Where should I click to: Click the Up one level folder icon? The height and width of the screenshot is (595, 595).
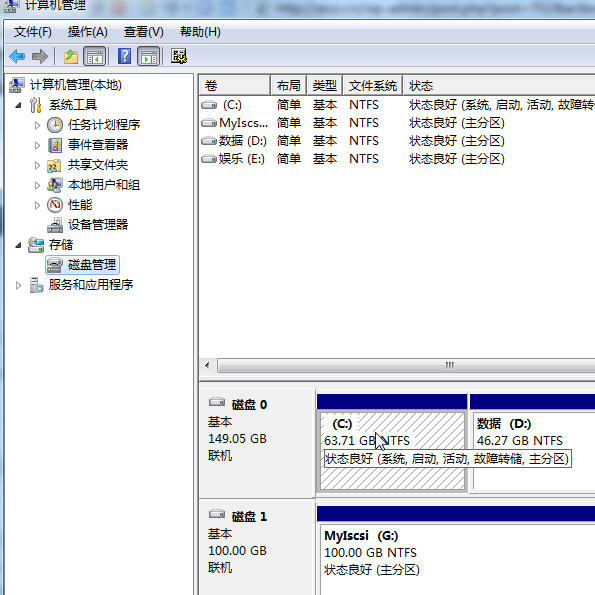(x=71, y=57)
